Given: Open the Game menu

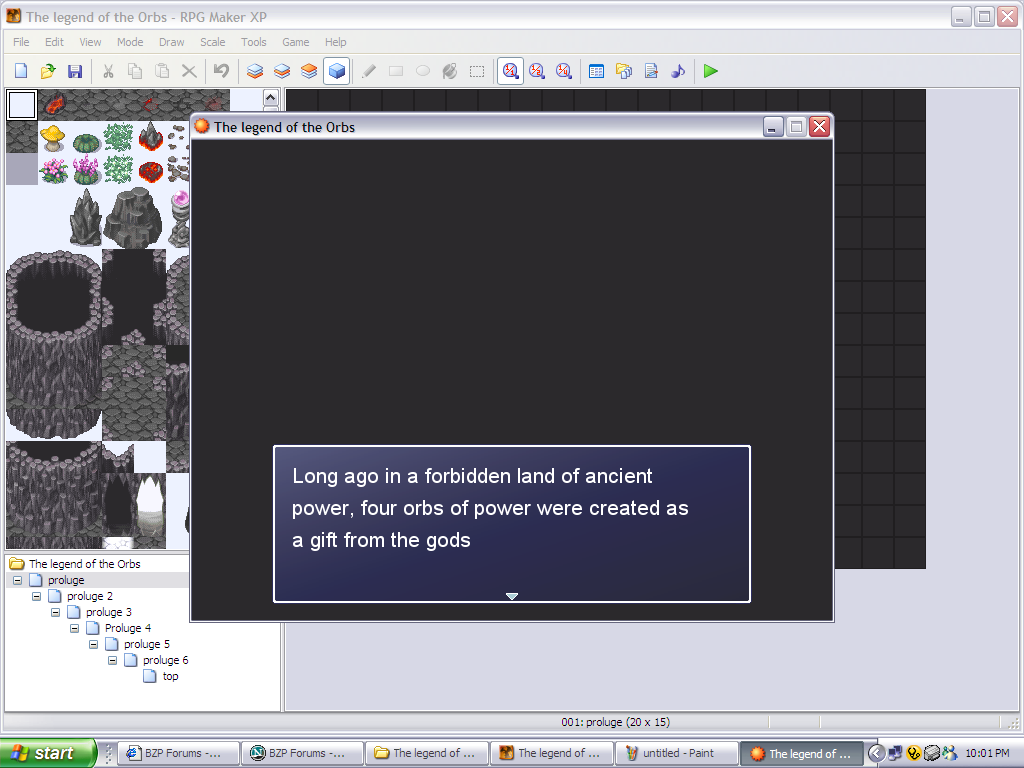Looking at the screenshot, I should [x=295, y=42].
